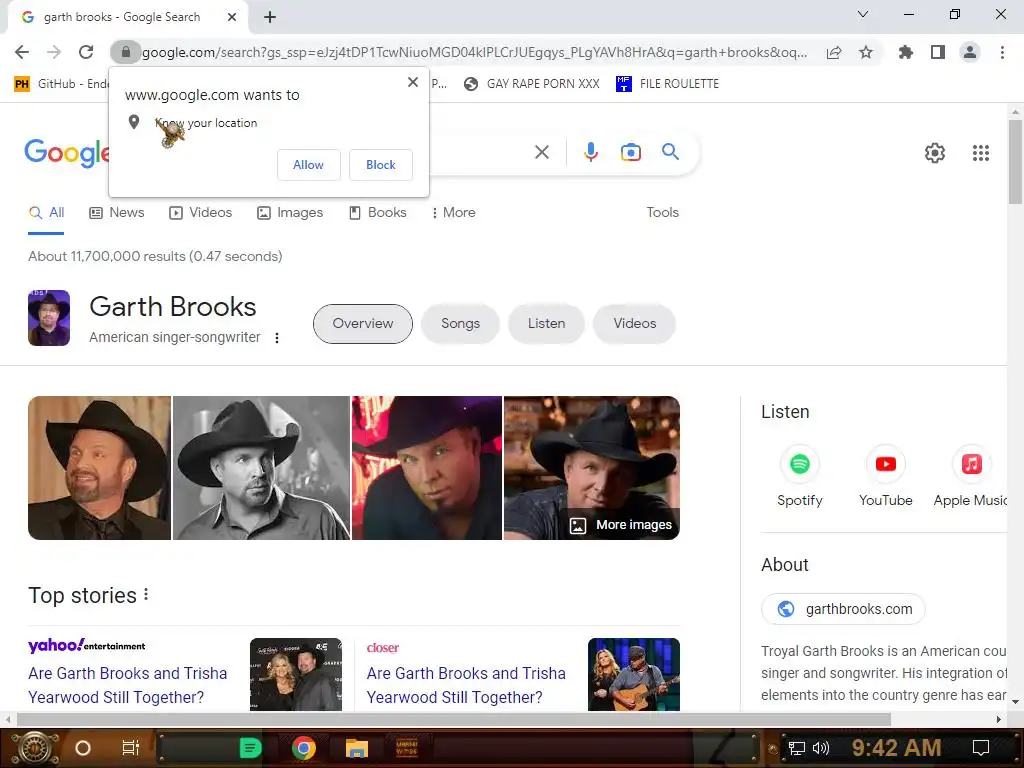Click the horizontal page scrollbar
The height and width of the screenshot is (768, 1024).
[x=454, y=720]
